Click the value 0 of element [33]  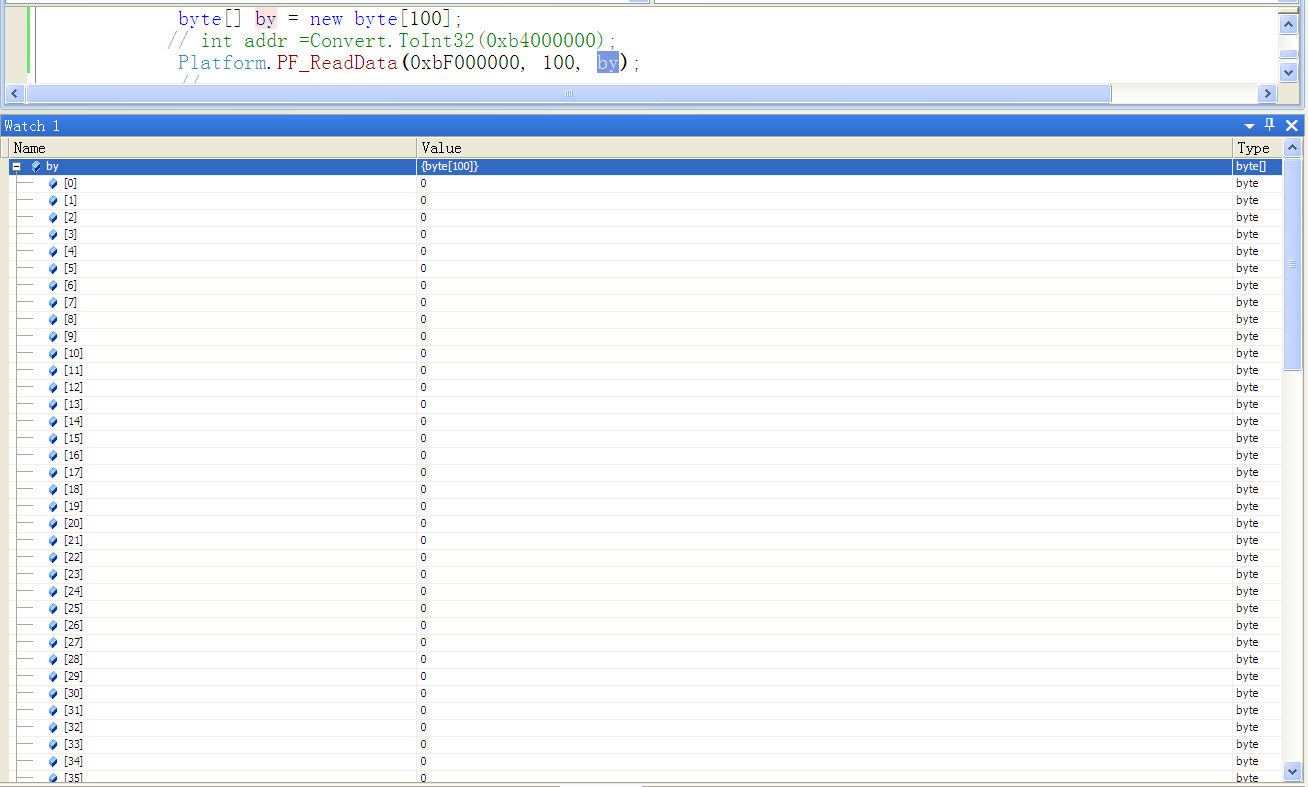(423, 744)
